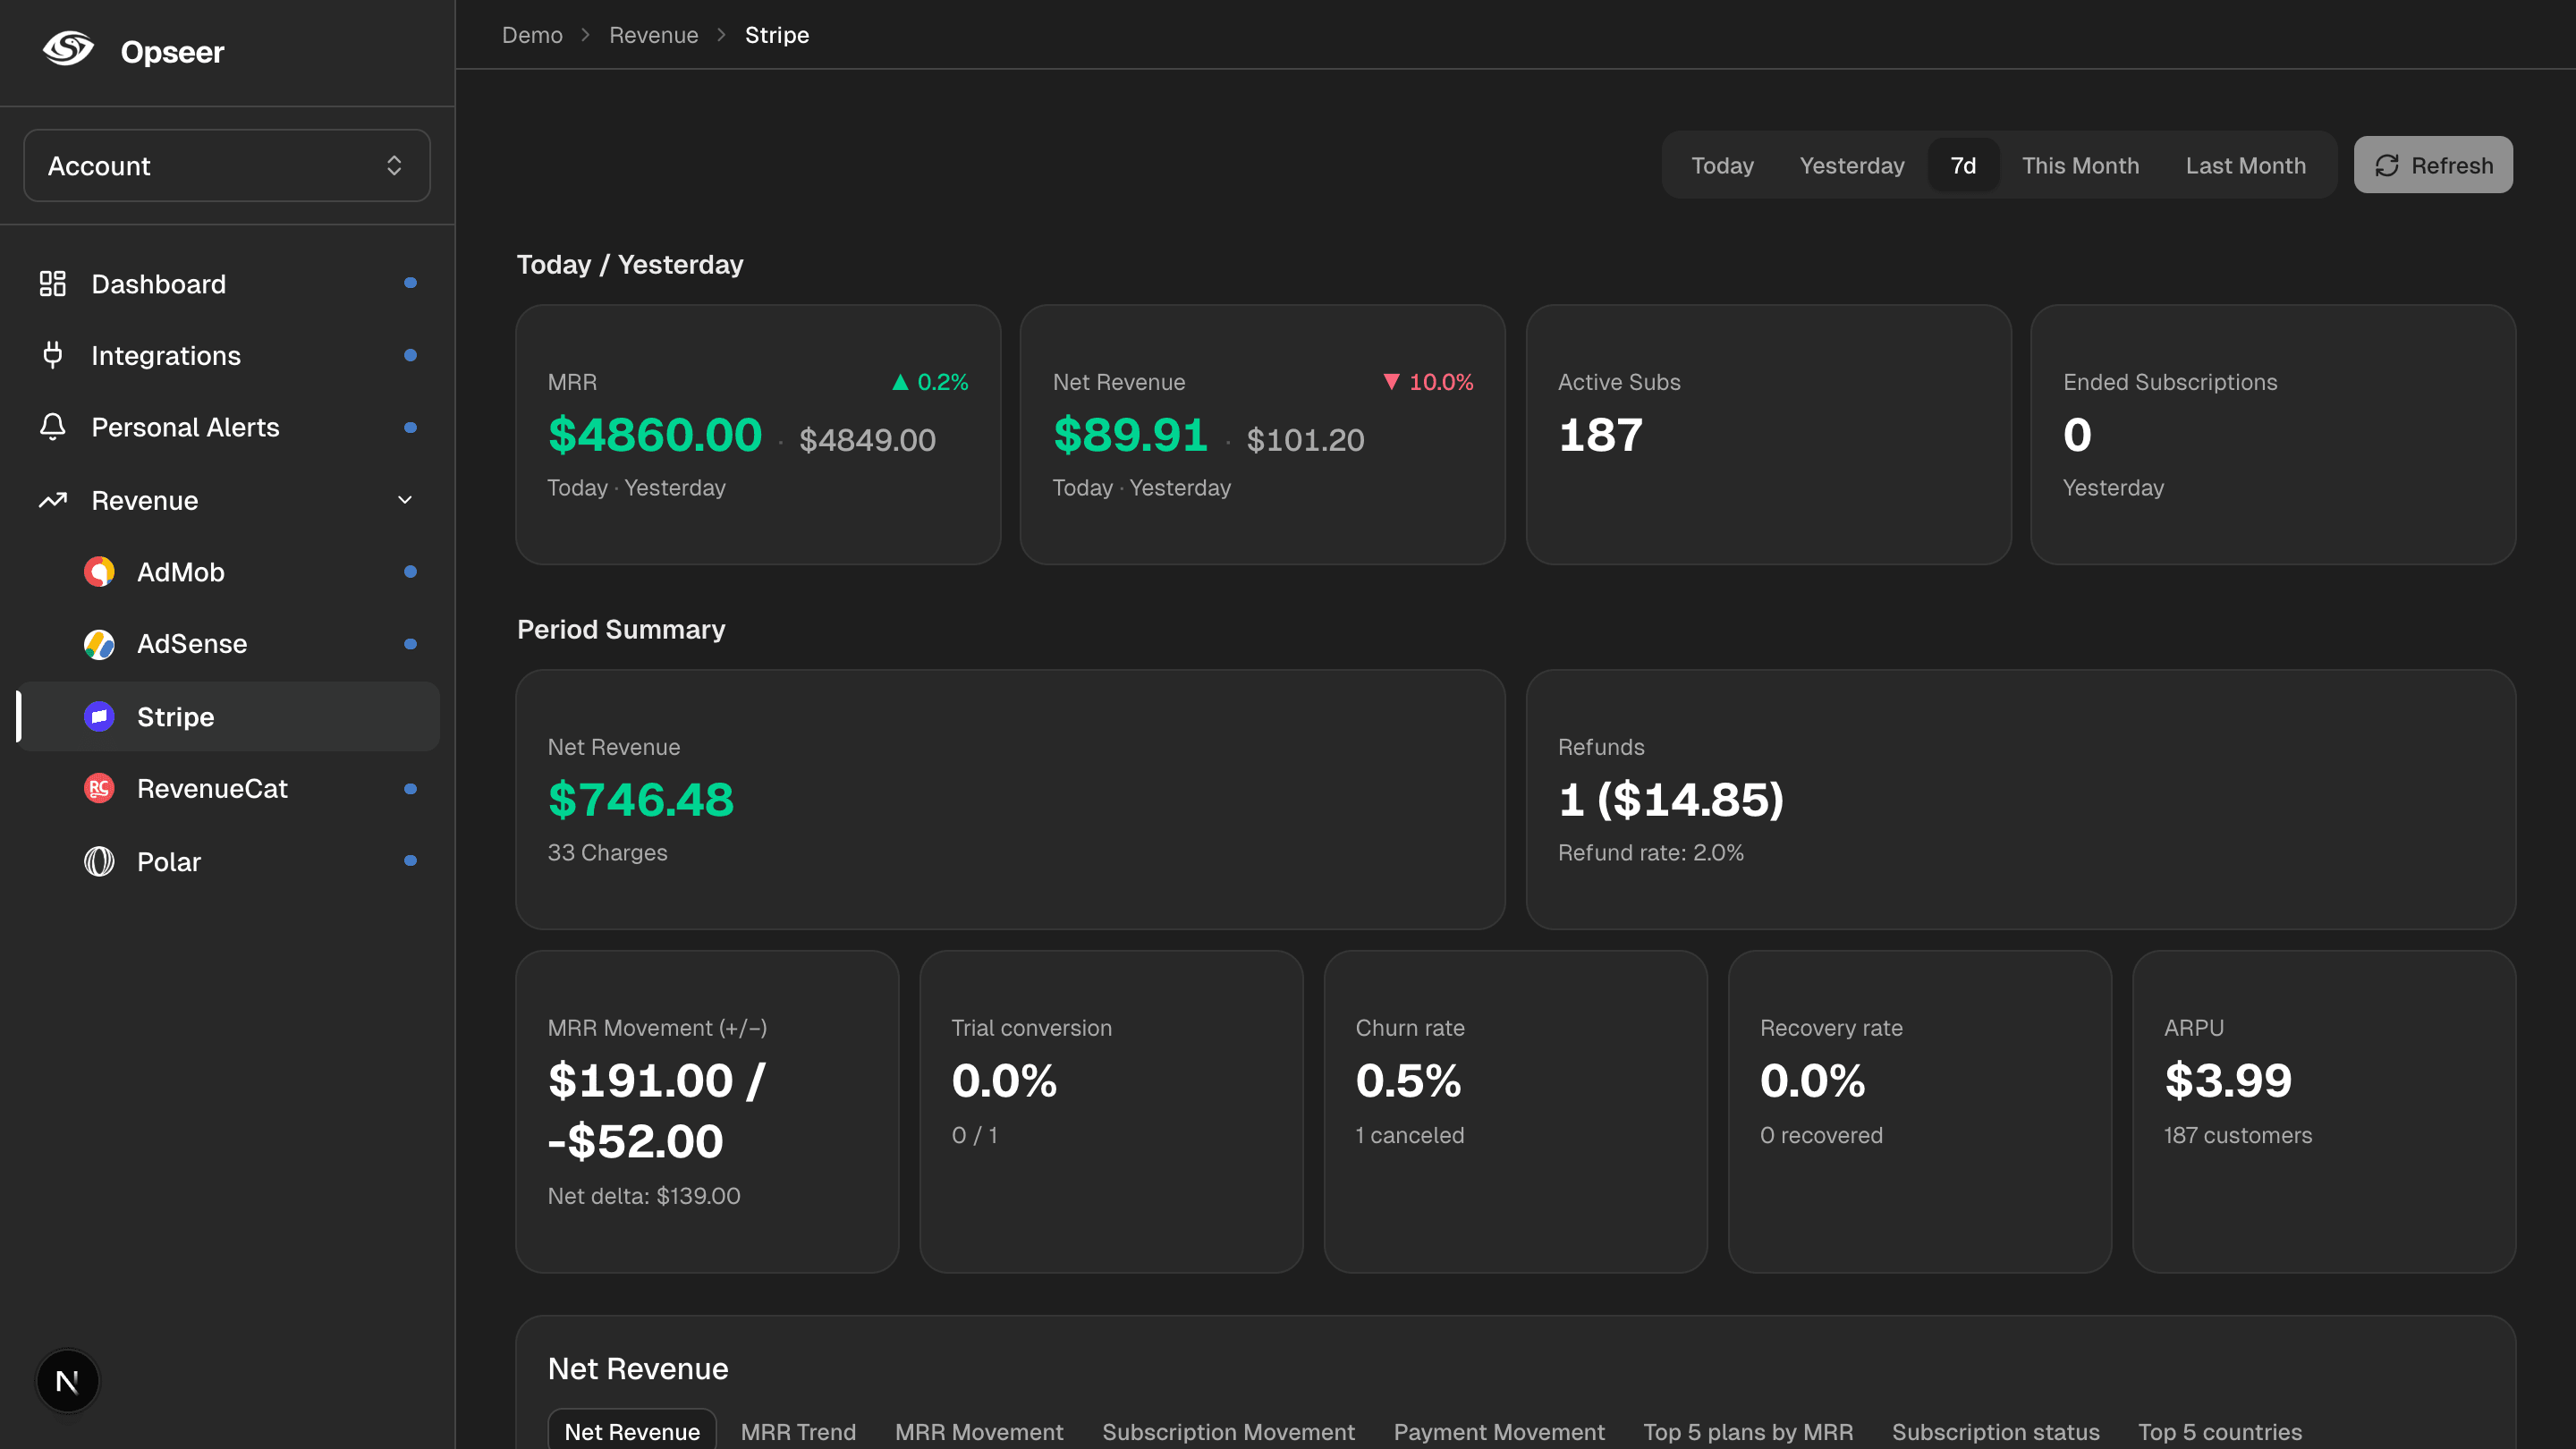Viewport: 2576px width, 1449px height.
Task: Click the Ended Subscriptions card
Action: (2273, 434)
